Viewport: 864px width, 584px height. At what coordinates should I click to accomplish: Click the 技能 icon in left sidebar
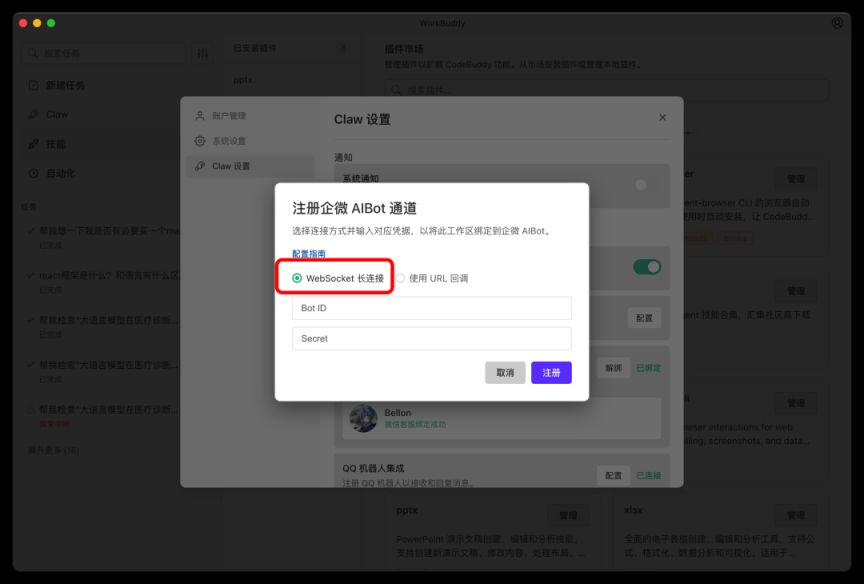pos(33,144)
